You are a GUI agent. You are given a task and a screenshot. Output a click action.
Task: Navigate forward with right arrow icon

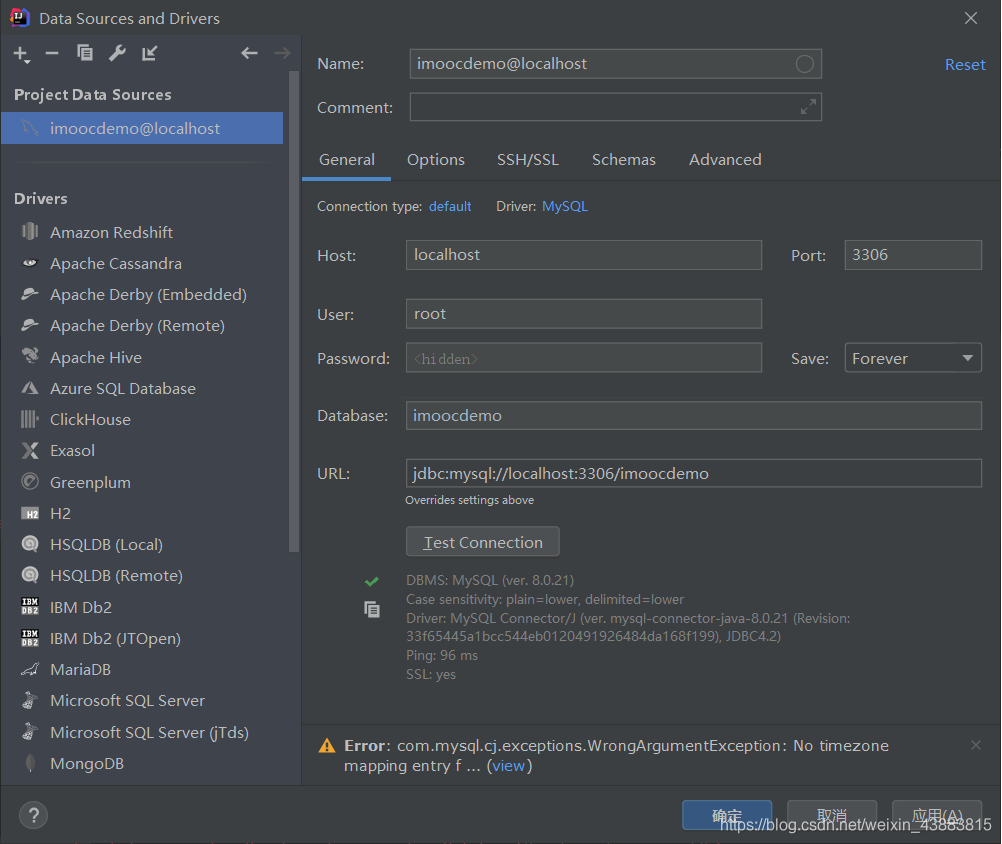click(282, 53)
